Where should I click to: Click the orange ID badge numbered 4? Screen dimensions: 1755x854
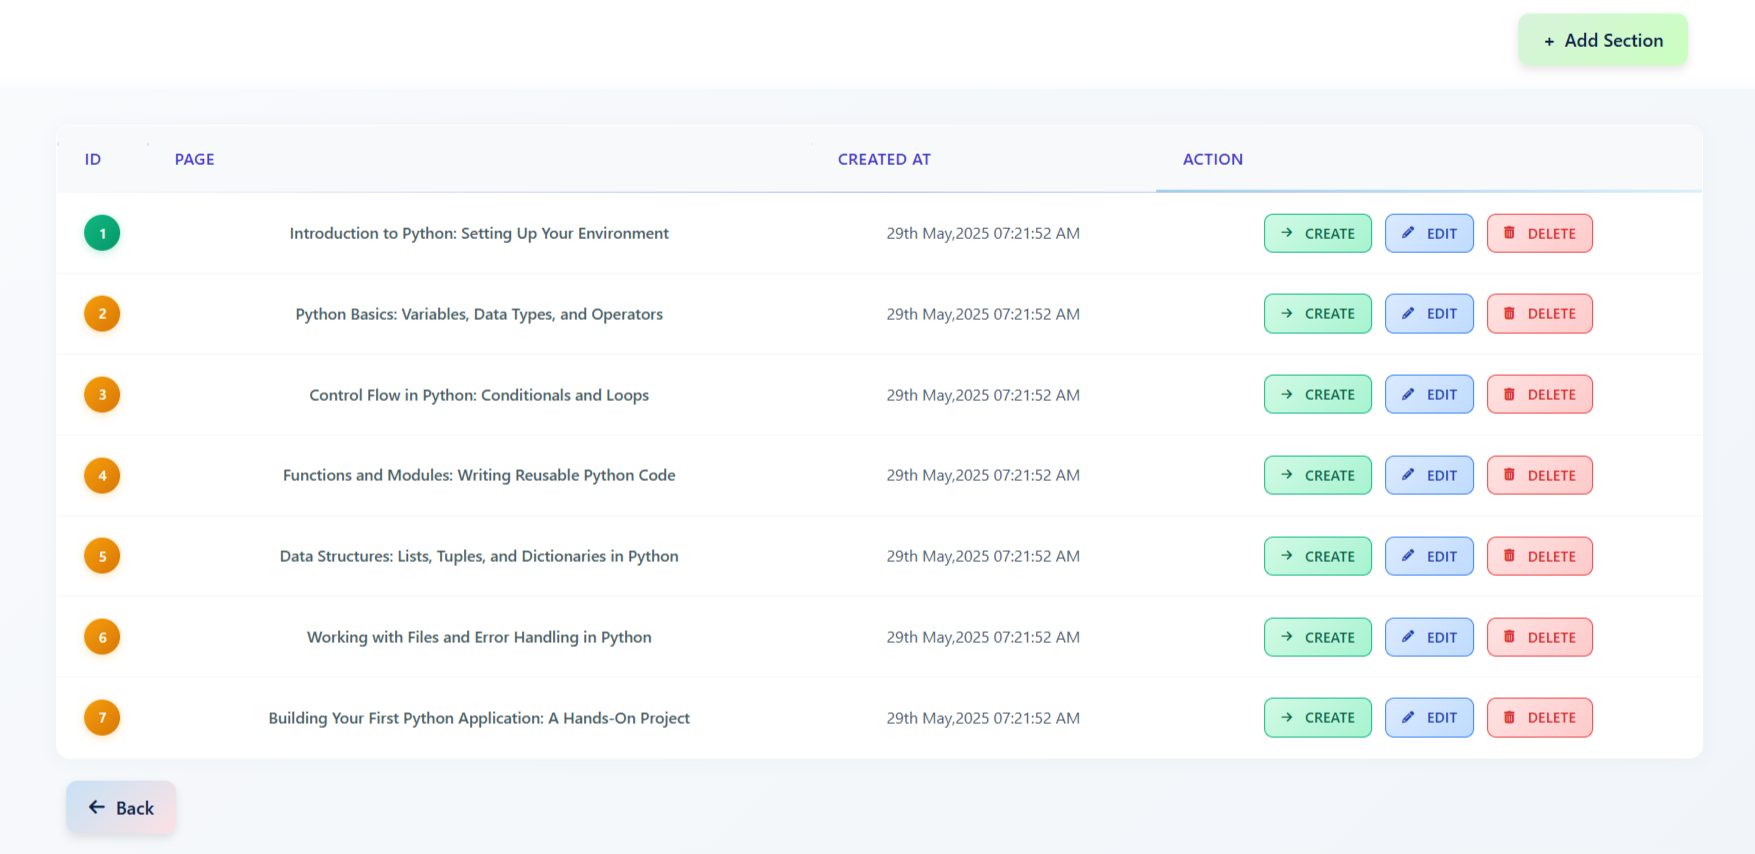(102, 475)
